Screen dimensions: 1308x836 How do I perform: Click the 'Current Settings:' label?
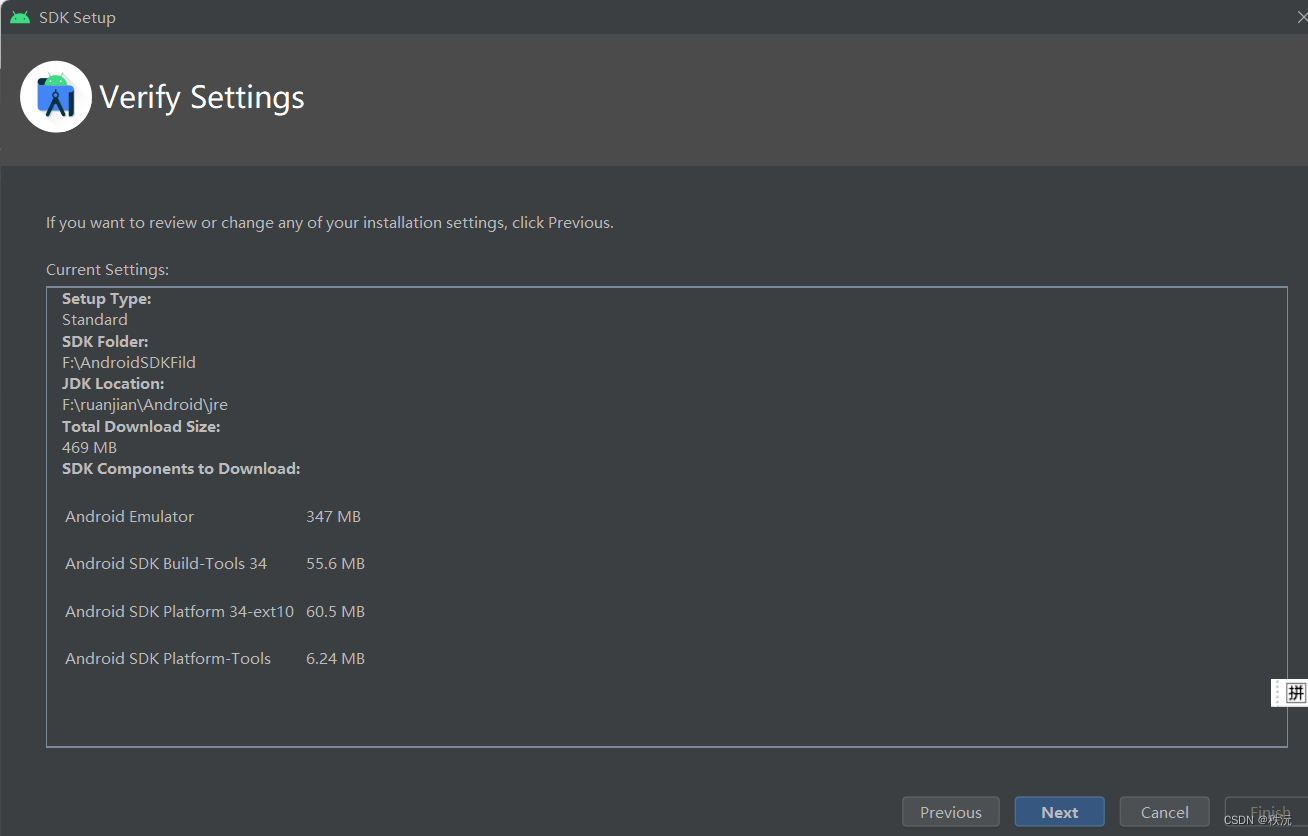point(108,270)
